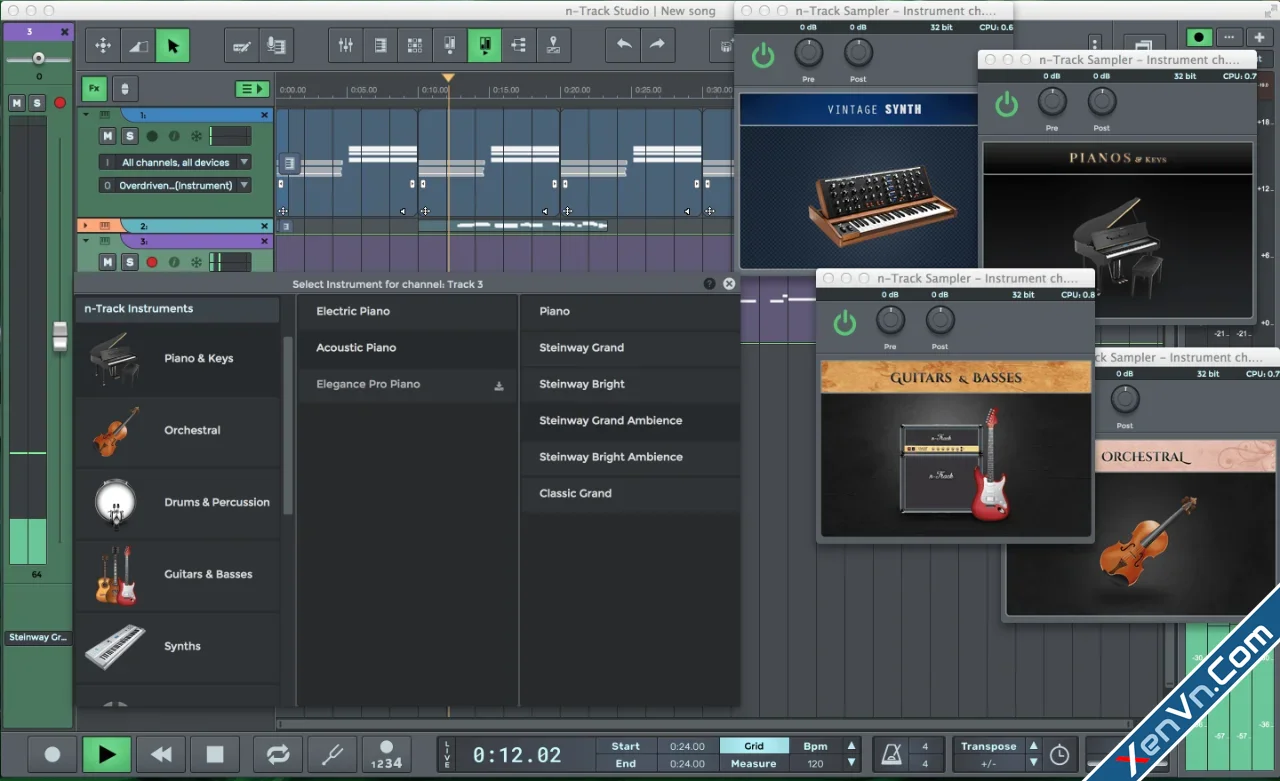Select the pencil draw tool
Screen dimensions: 1280x781
click(x=241, y=45)
